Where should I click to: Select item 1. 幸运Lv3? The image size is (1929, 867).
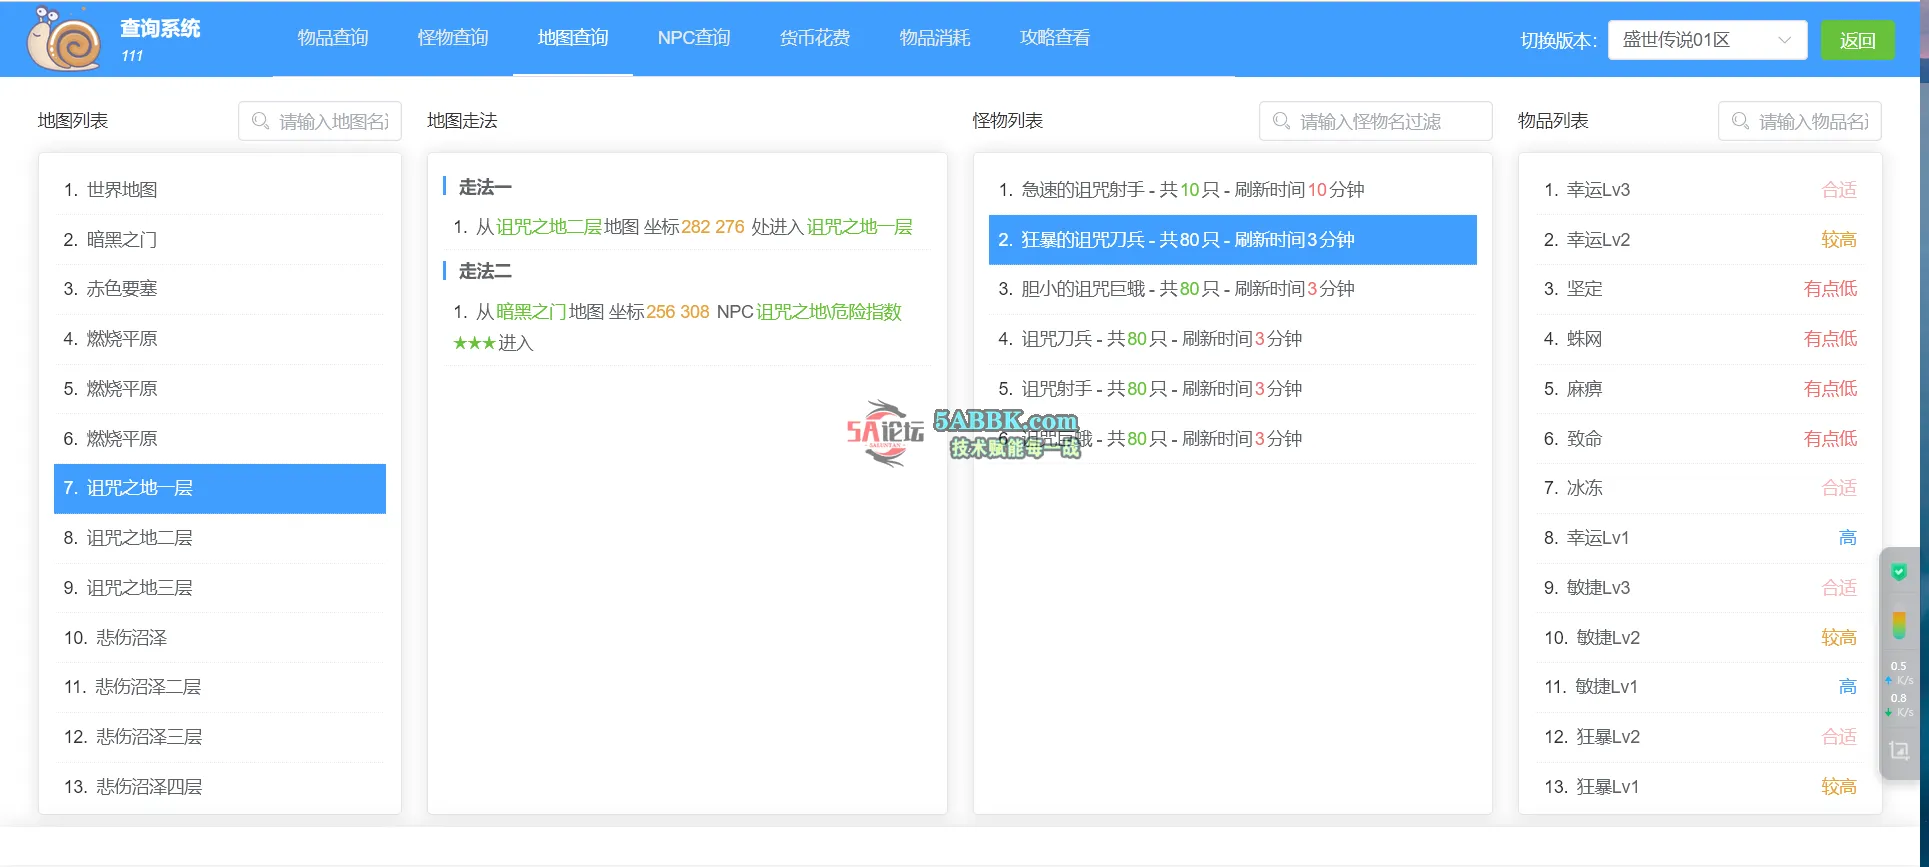tap(1700, 190)
